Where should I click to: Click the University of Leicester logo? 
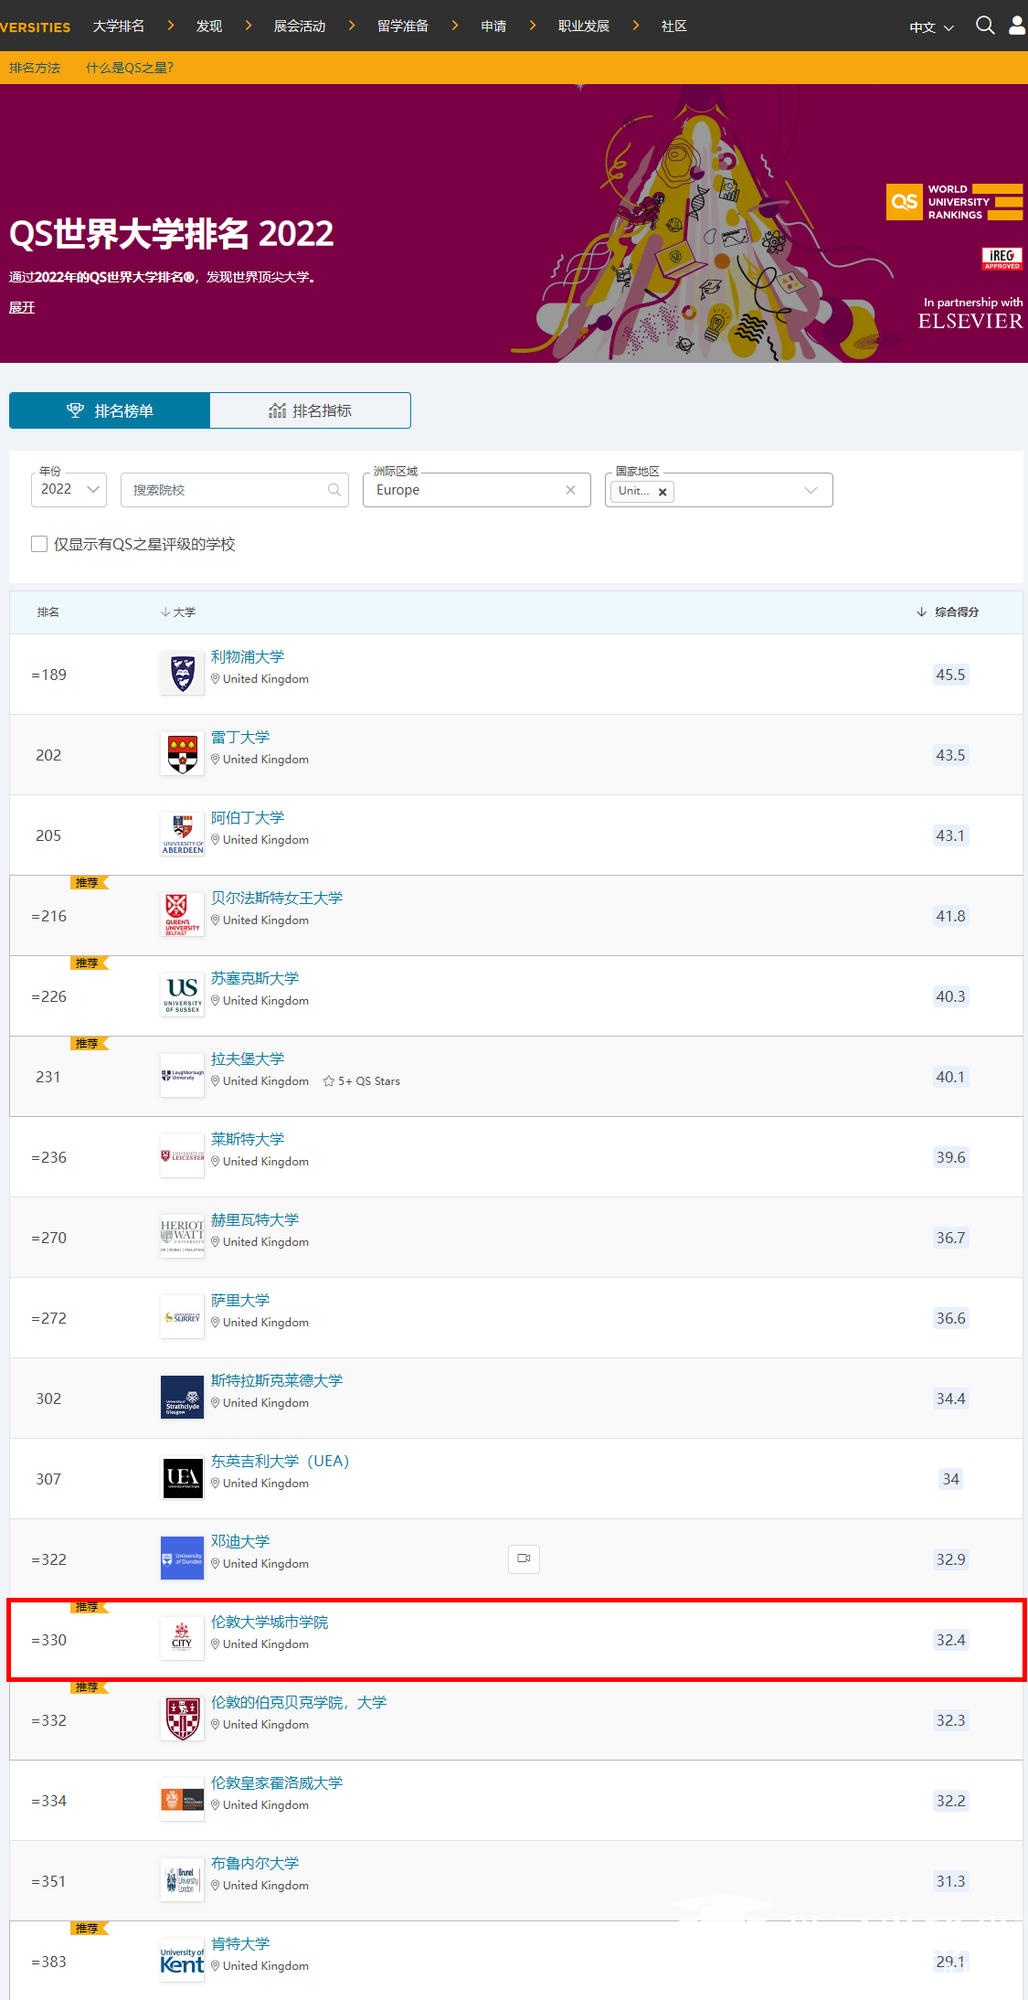(182, 1156)
